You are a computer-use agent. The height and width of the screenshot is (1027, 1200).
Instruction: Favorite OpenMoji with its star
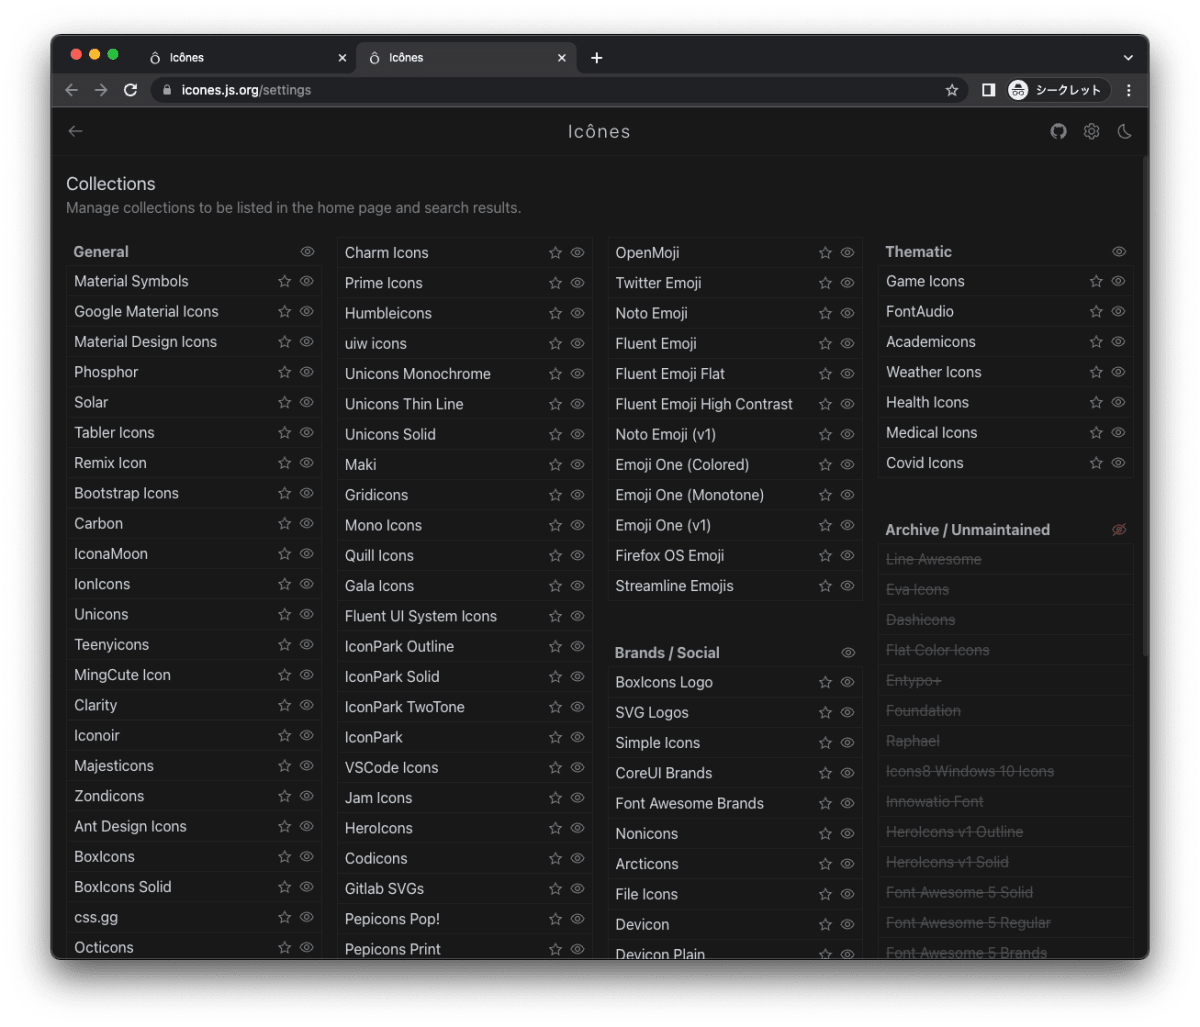tap(825, 253)
